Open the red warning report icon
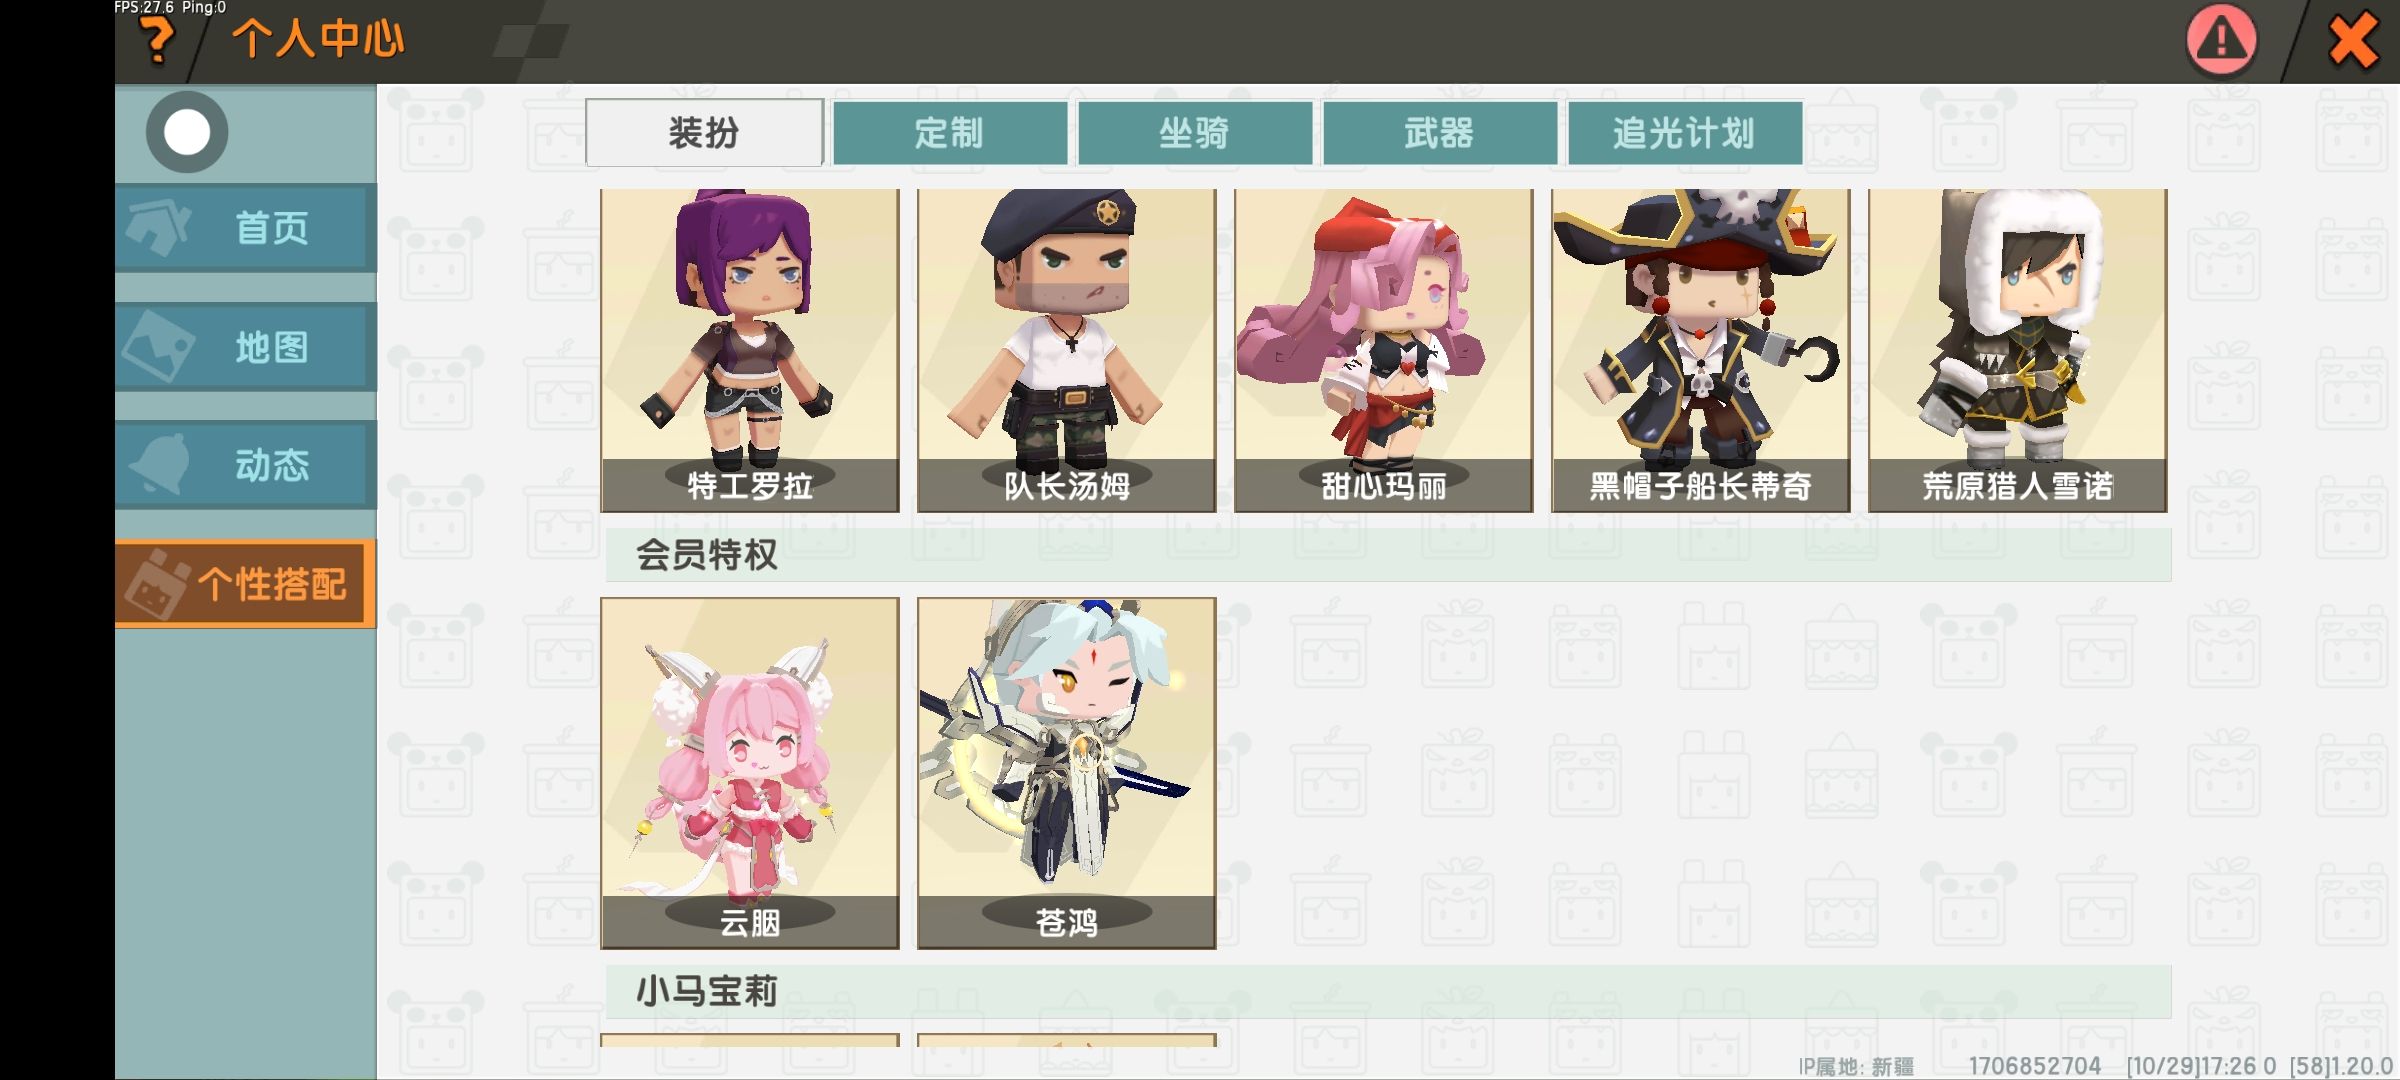The width and height of the screenshot is (2400, 1080). (x=2221, y=41)
